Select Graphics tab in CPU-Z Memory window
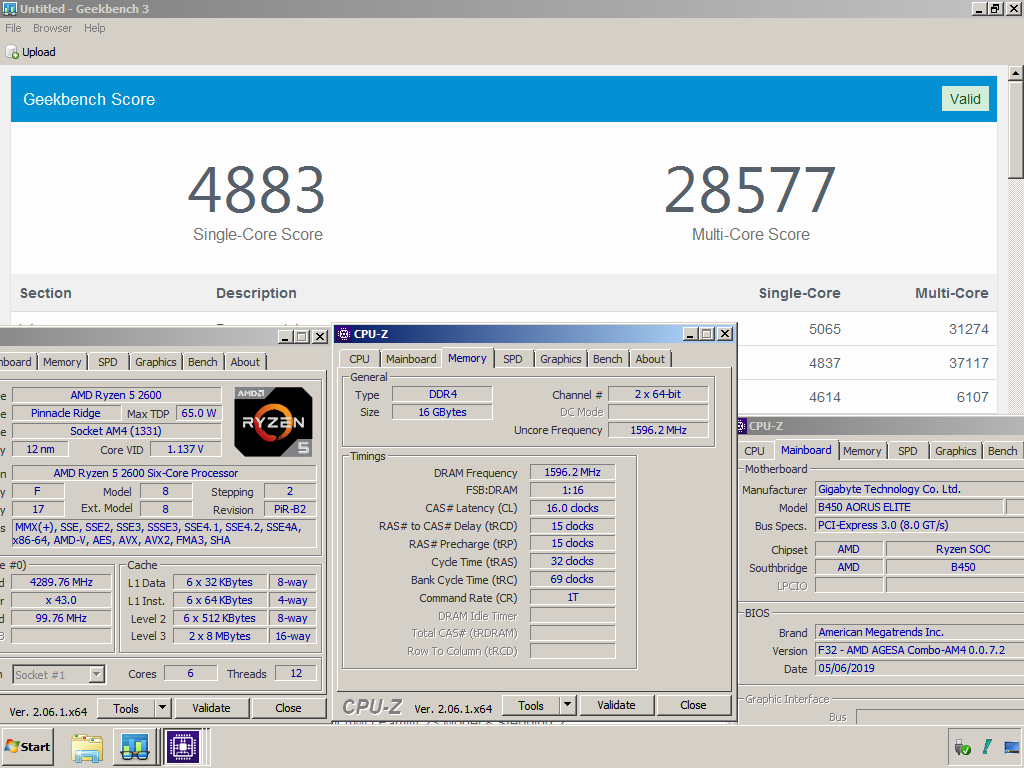 (560, 359)
